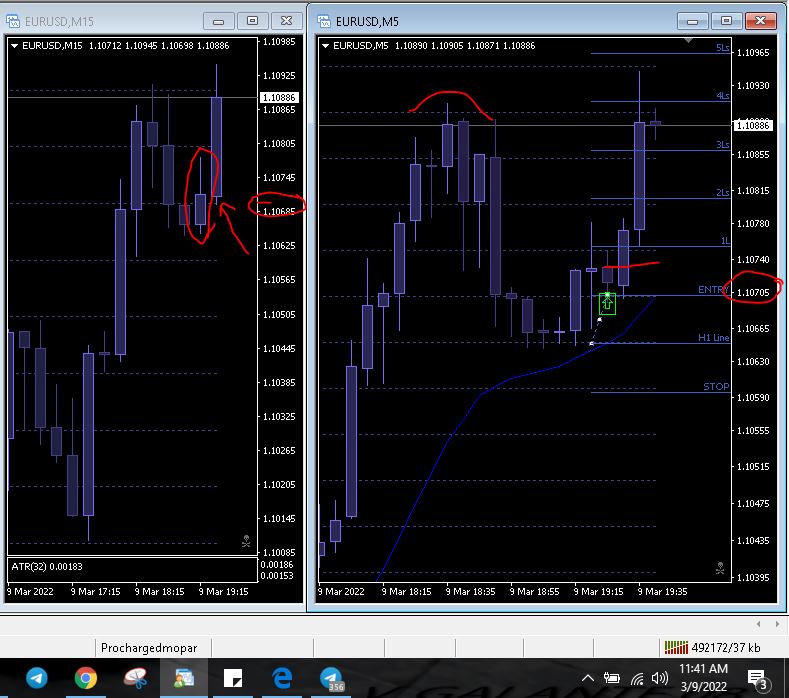Click 1.10085 on M15 price scale
Viewport: 789px width, 698px height.
click(279, 553)
